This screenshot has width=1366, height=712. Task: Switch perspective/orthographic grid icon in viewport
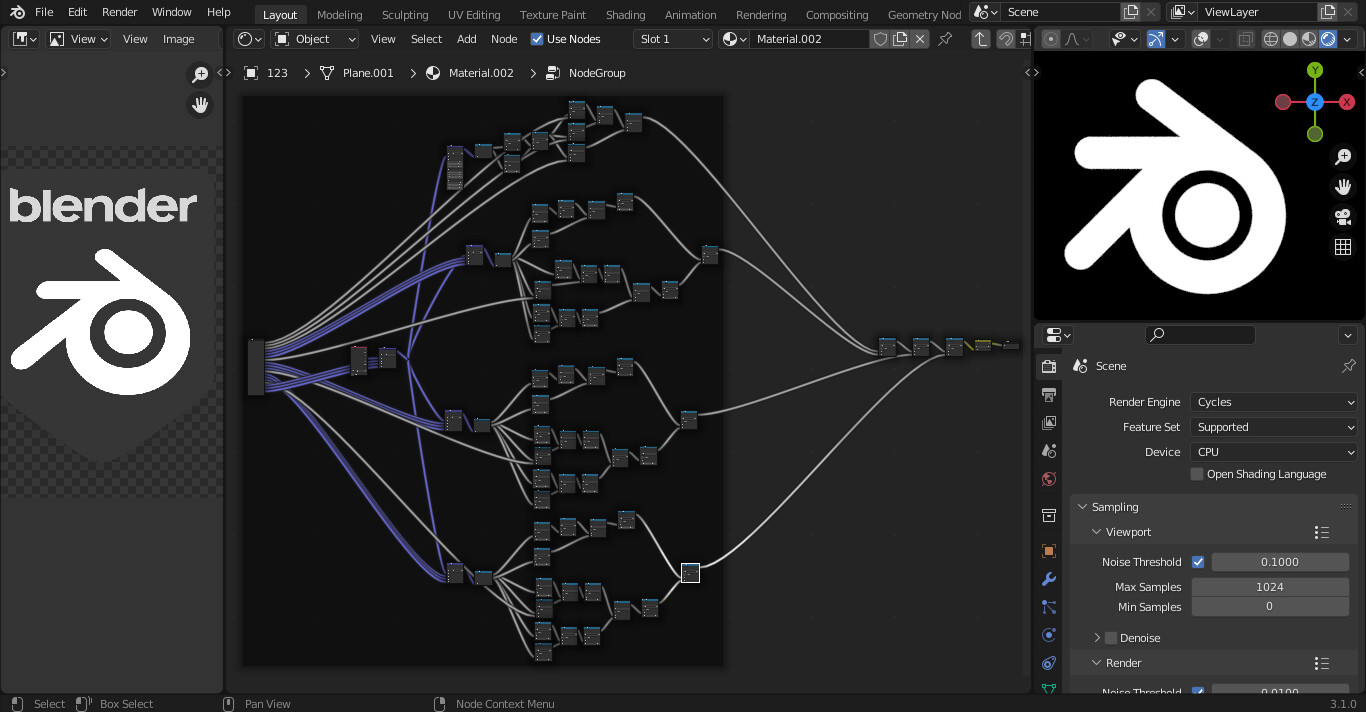pos(1343,247)
